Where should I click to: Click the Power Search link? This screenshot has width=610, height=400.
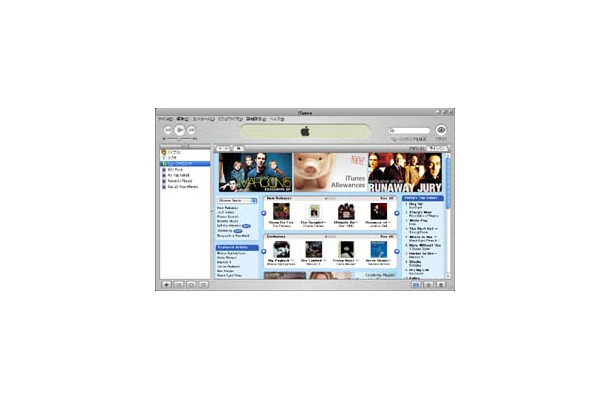pos(228,217)
